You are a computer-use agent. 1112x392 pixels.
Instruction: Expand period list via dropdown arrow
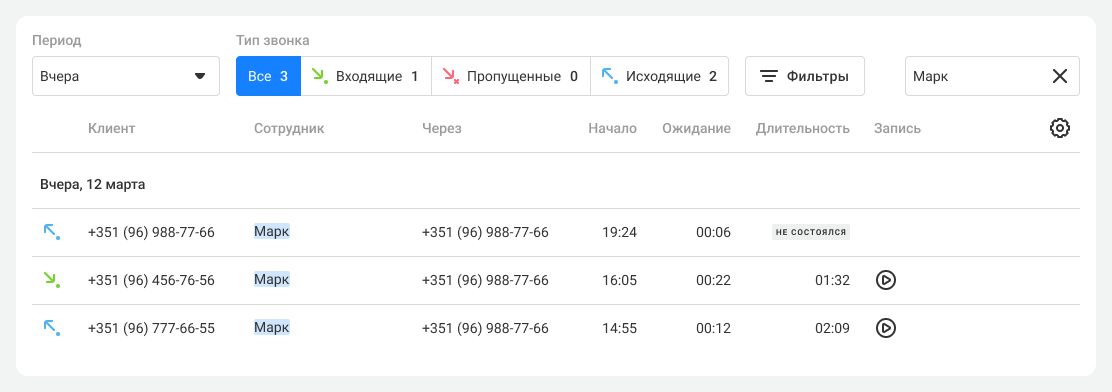[200, 77]
